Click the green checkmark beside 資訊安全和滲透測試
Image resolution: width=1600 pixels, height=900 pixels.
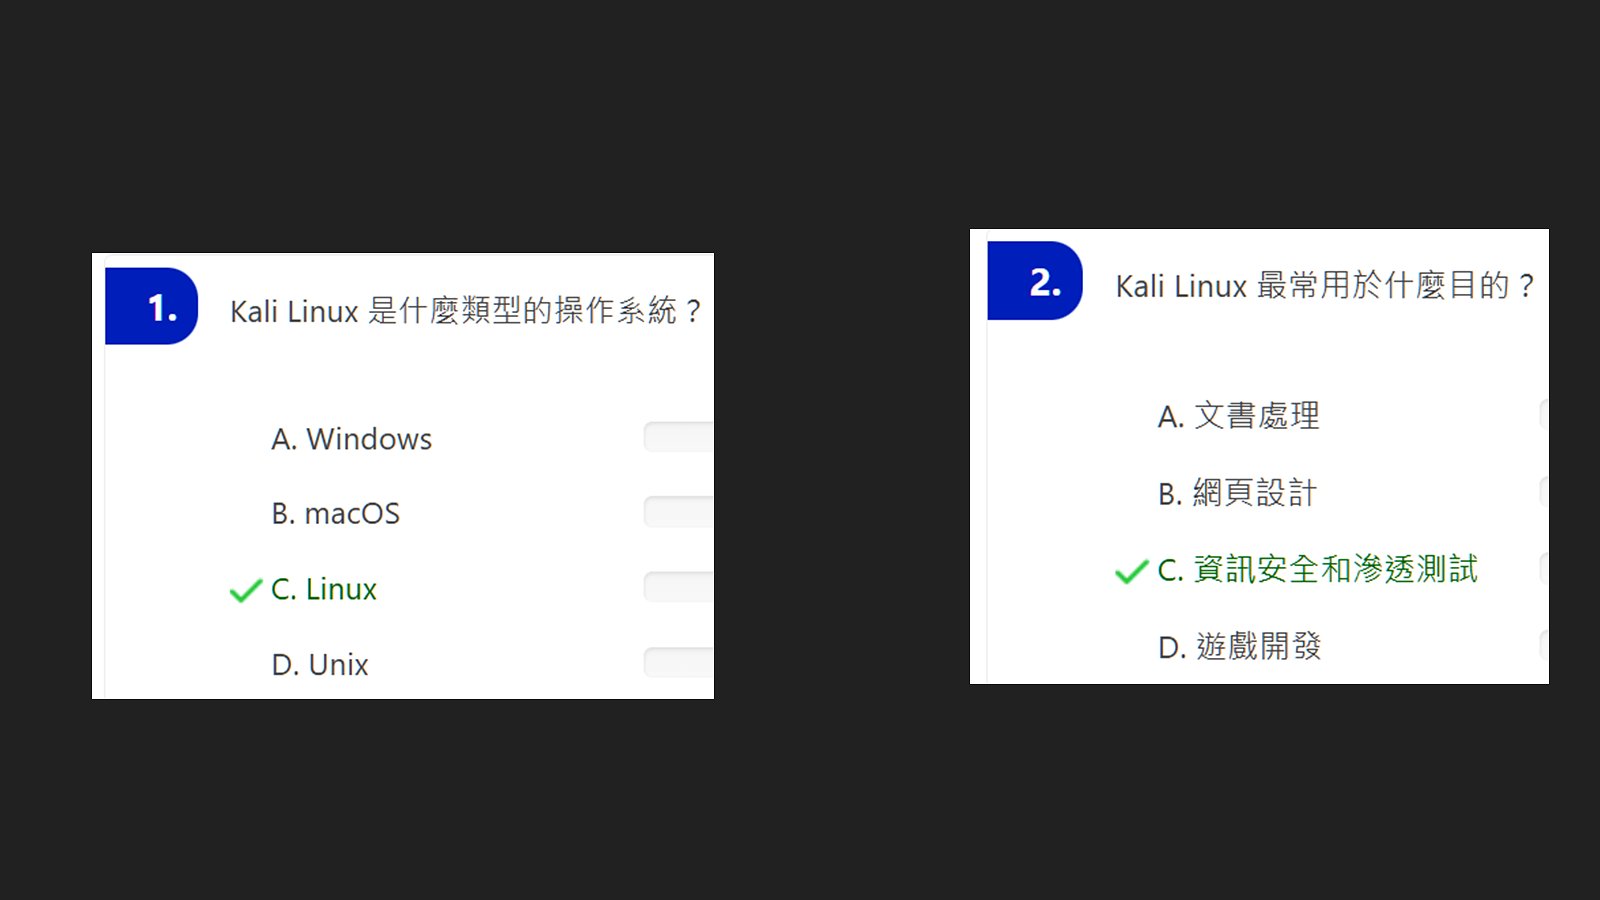click(1131, 571)
